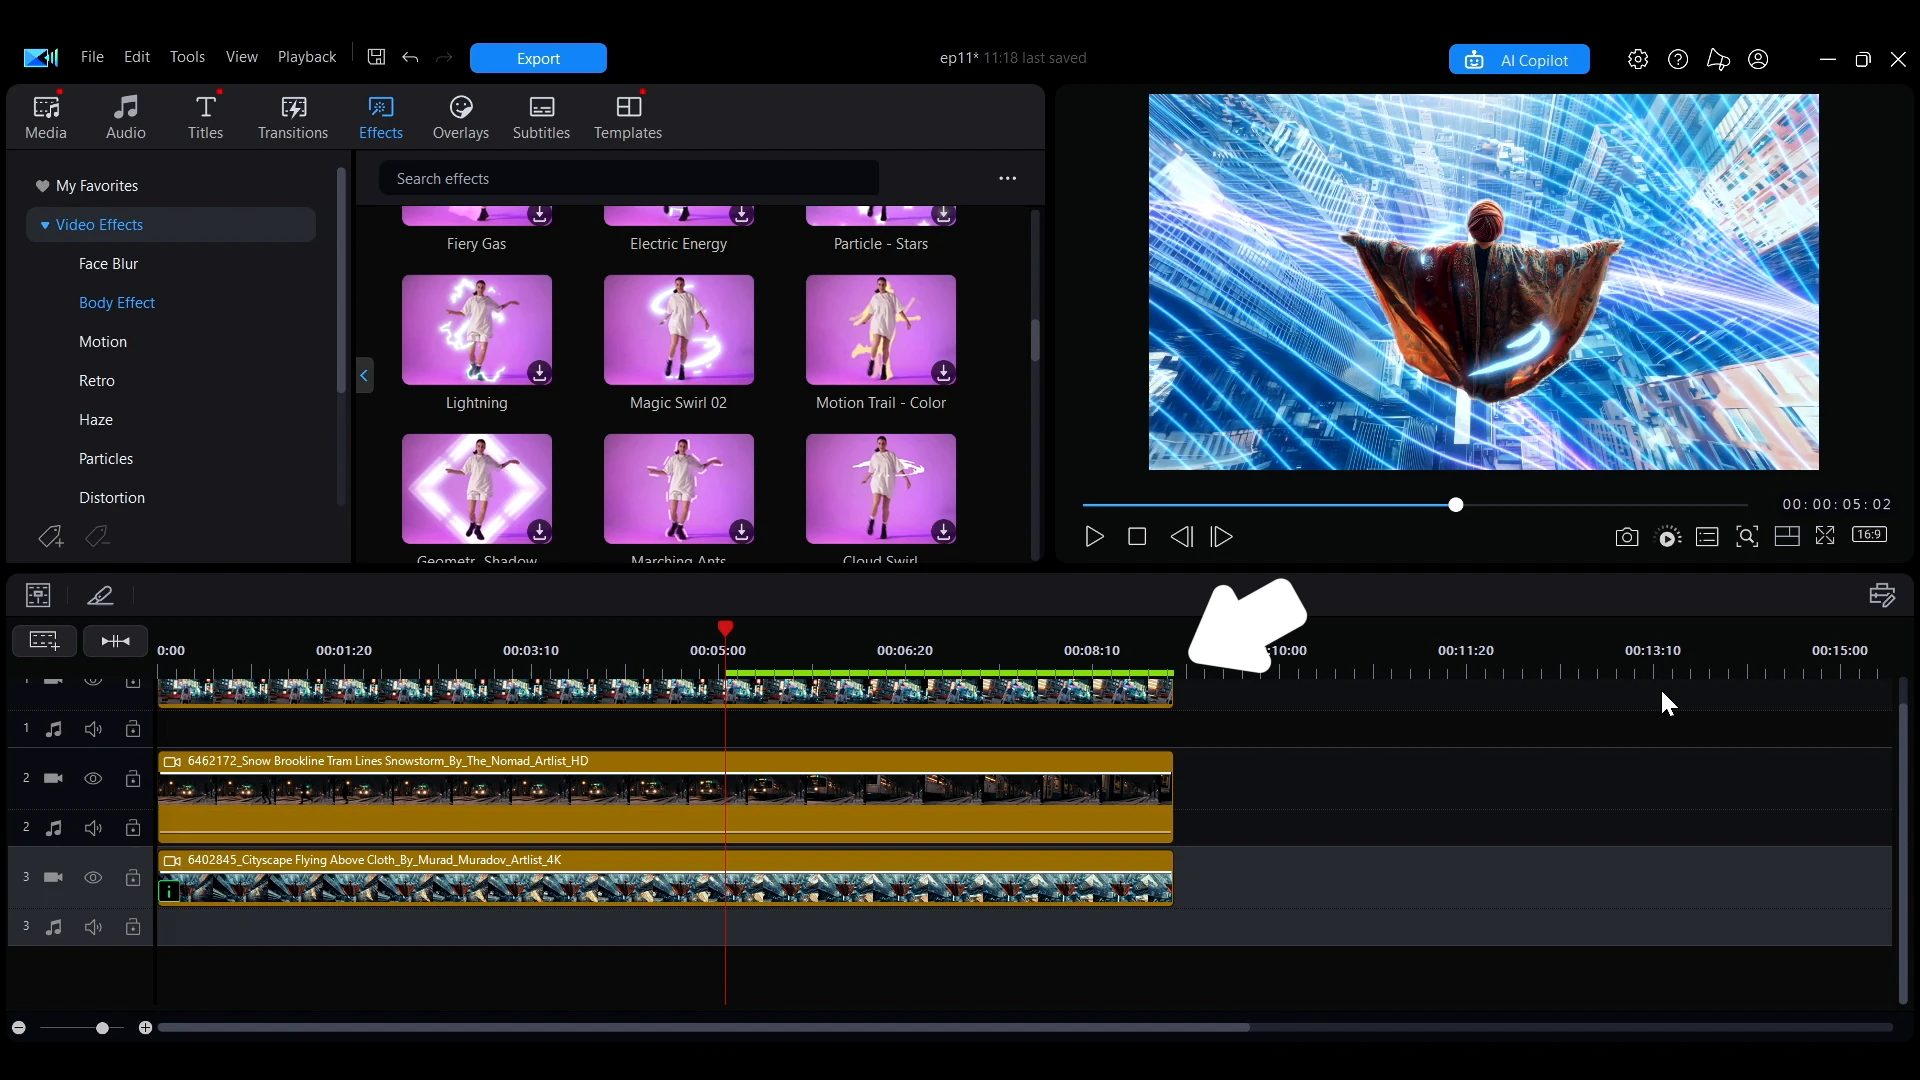
Task: Zoom out the timeline with minus
Action: [18, 1028]
